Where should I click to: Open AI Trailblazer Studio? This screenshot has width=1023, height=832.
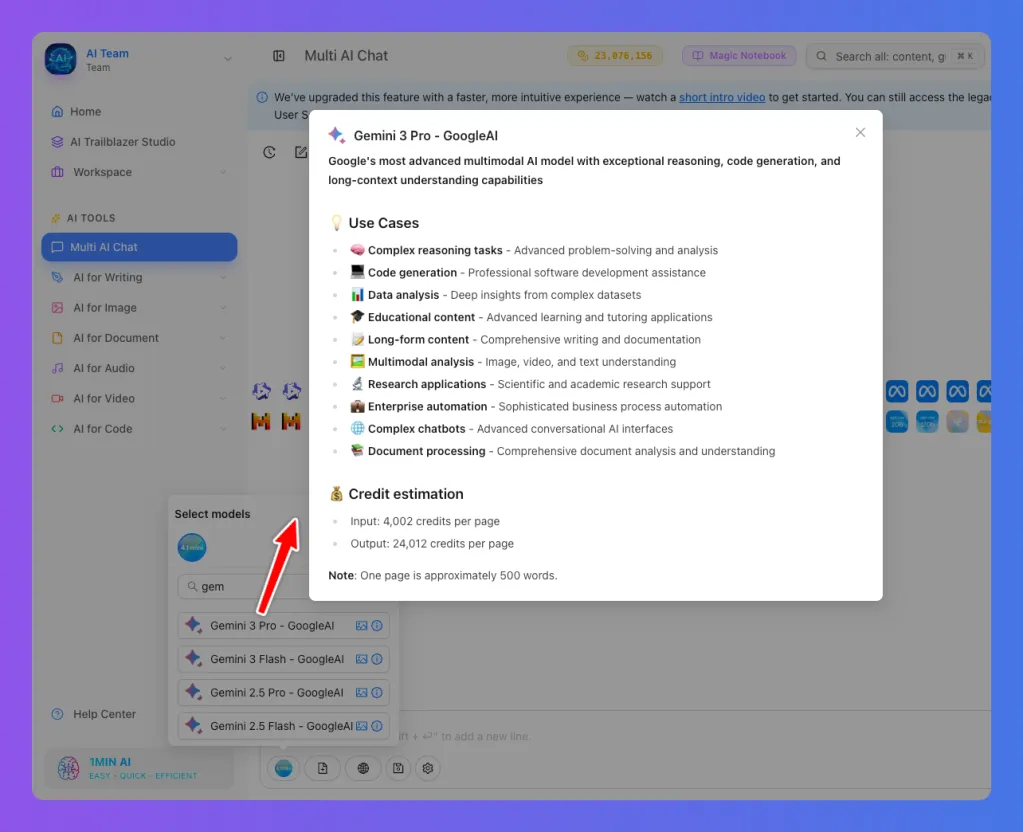pyautogui.click(x=139, y=142)
